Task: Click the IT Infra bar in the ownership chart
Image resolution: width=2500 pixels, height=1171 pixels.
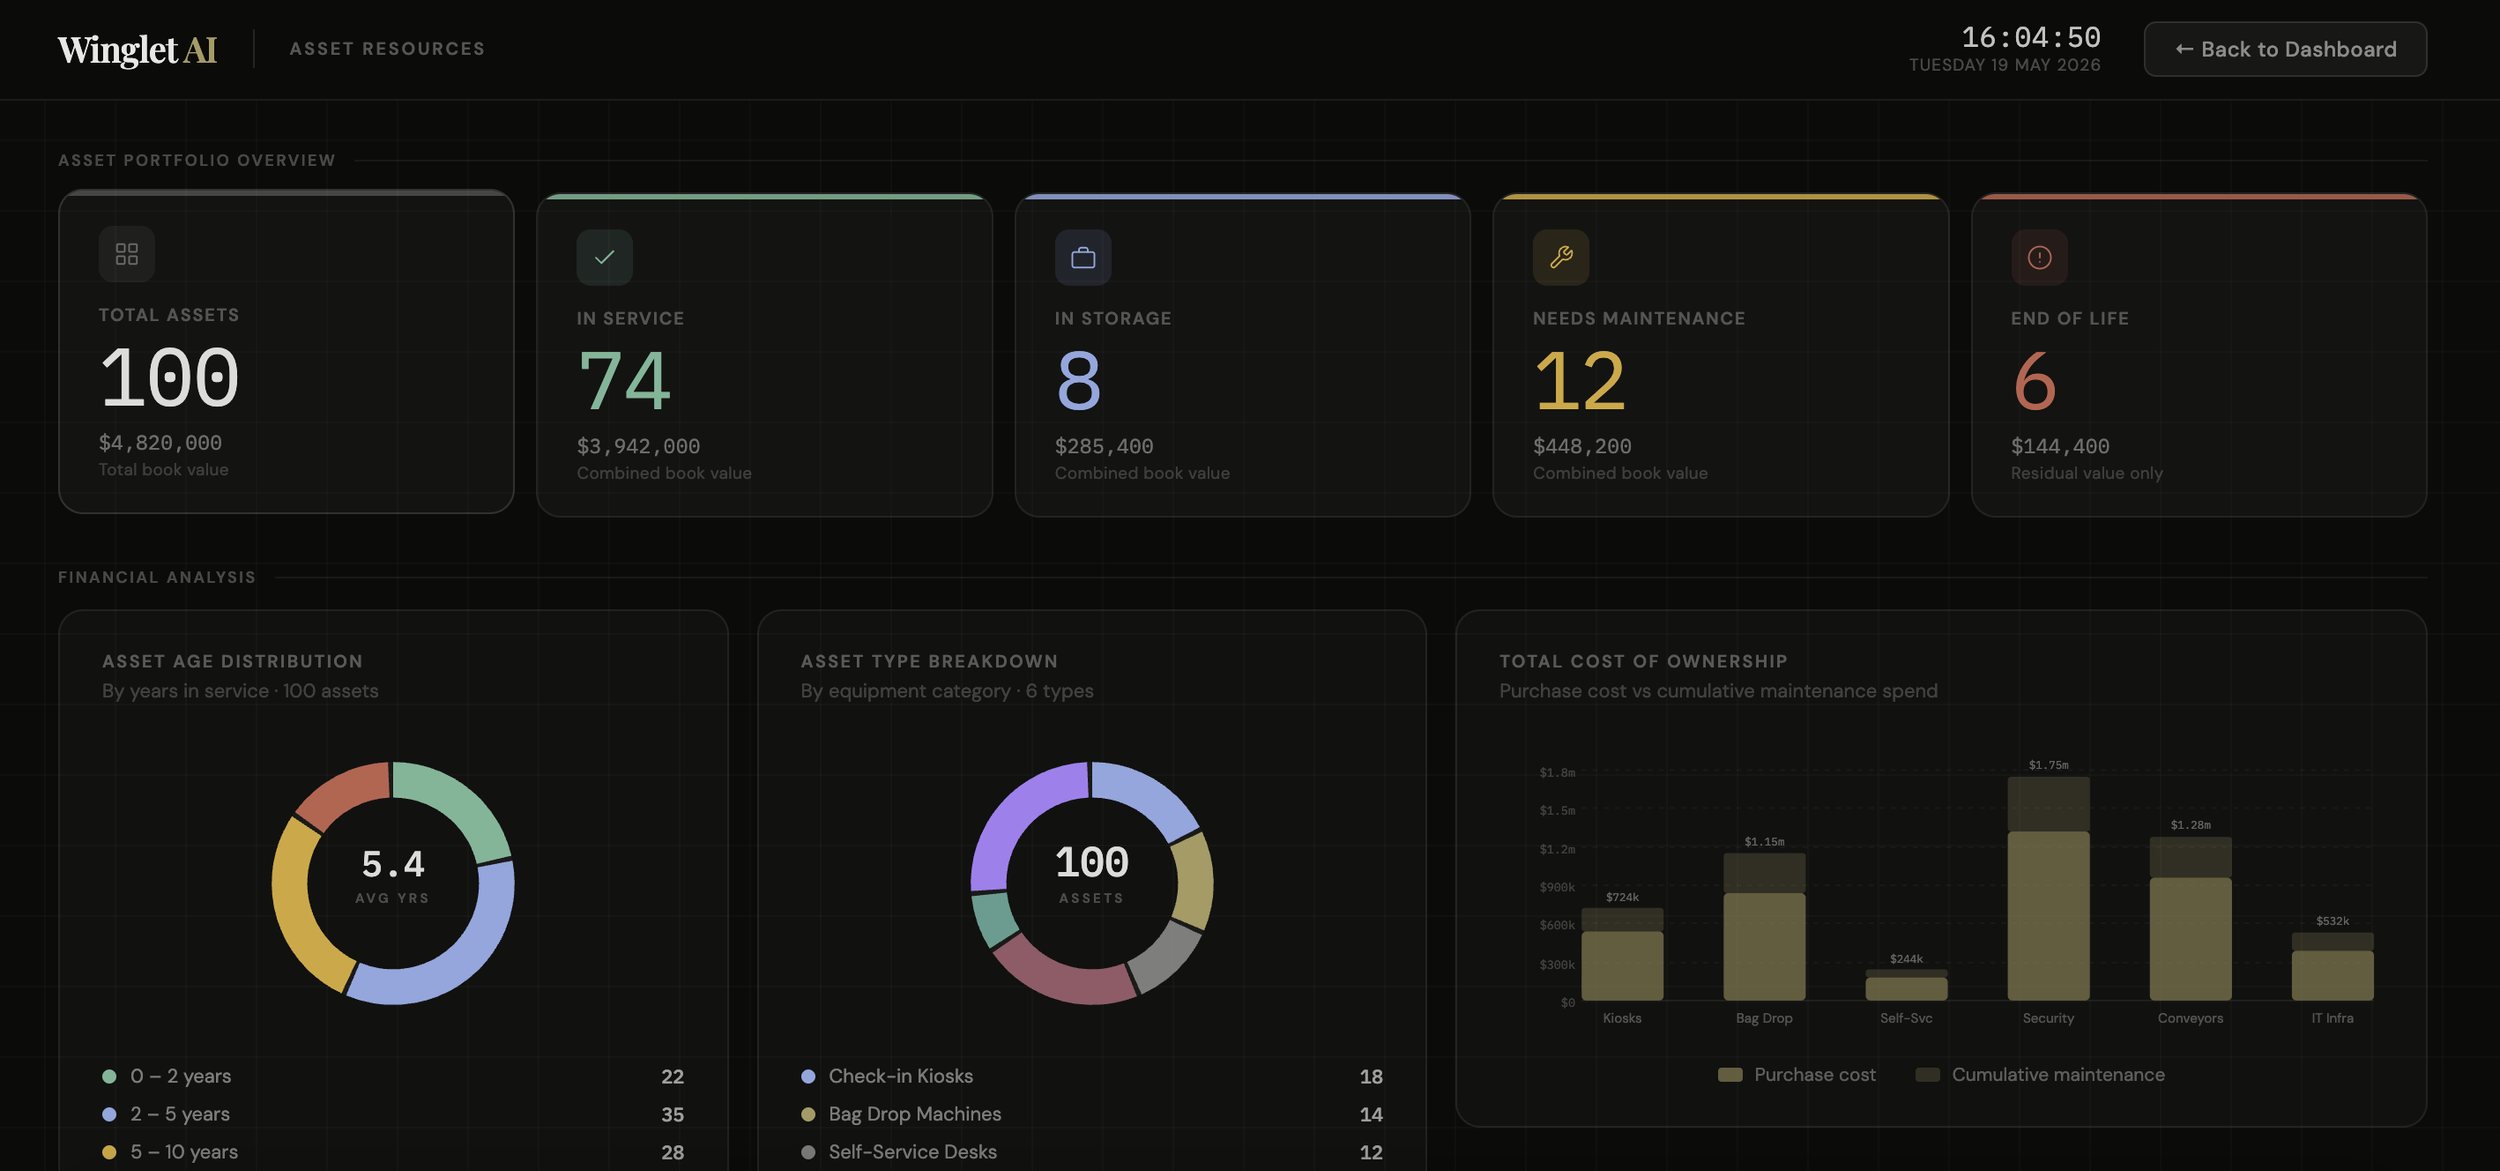Action: (2332, 967)
